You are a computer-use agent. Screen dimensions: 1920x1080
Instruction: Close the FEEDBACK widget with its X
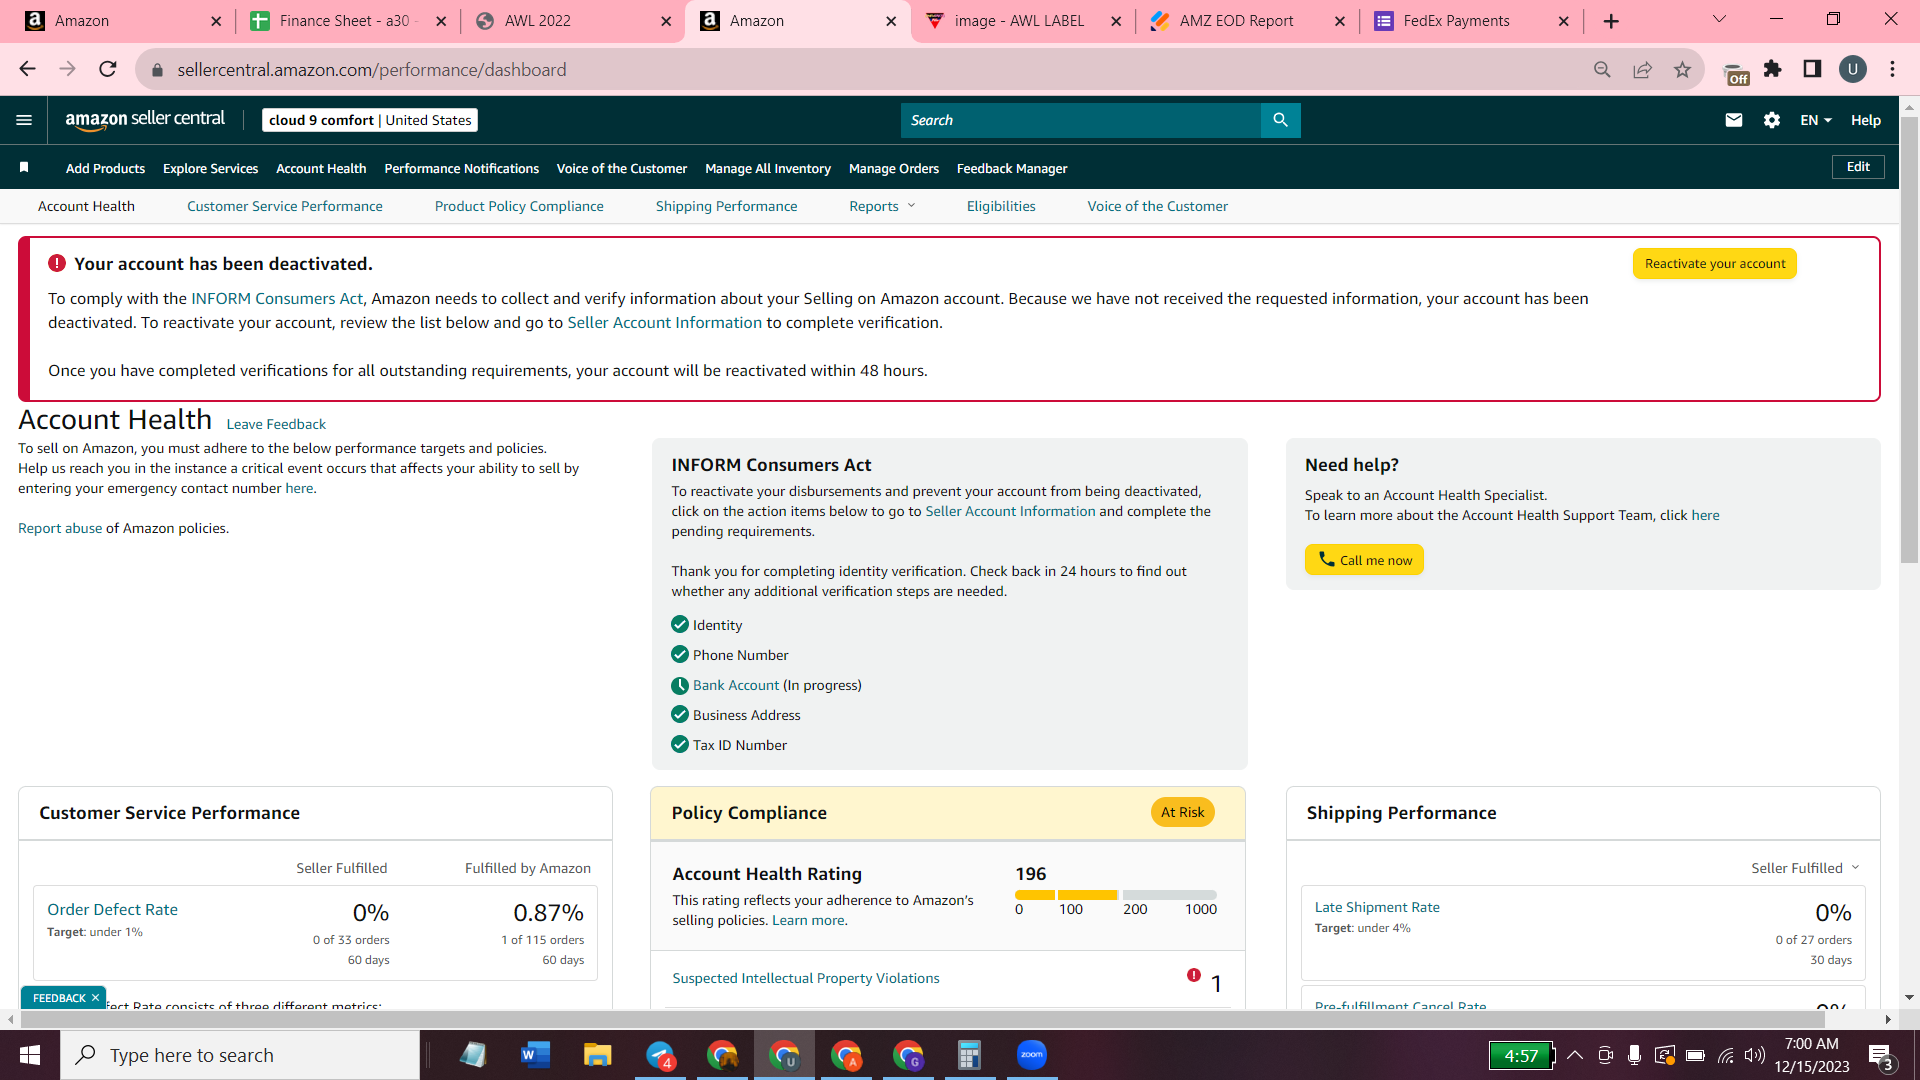point(95,997)
